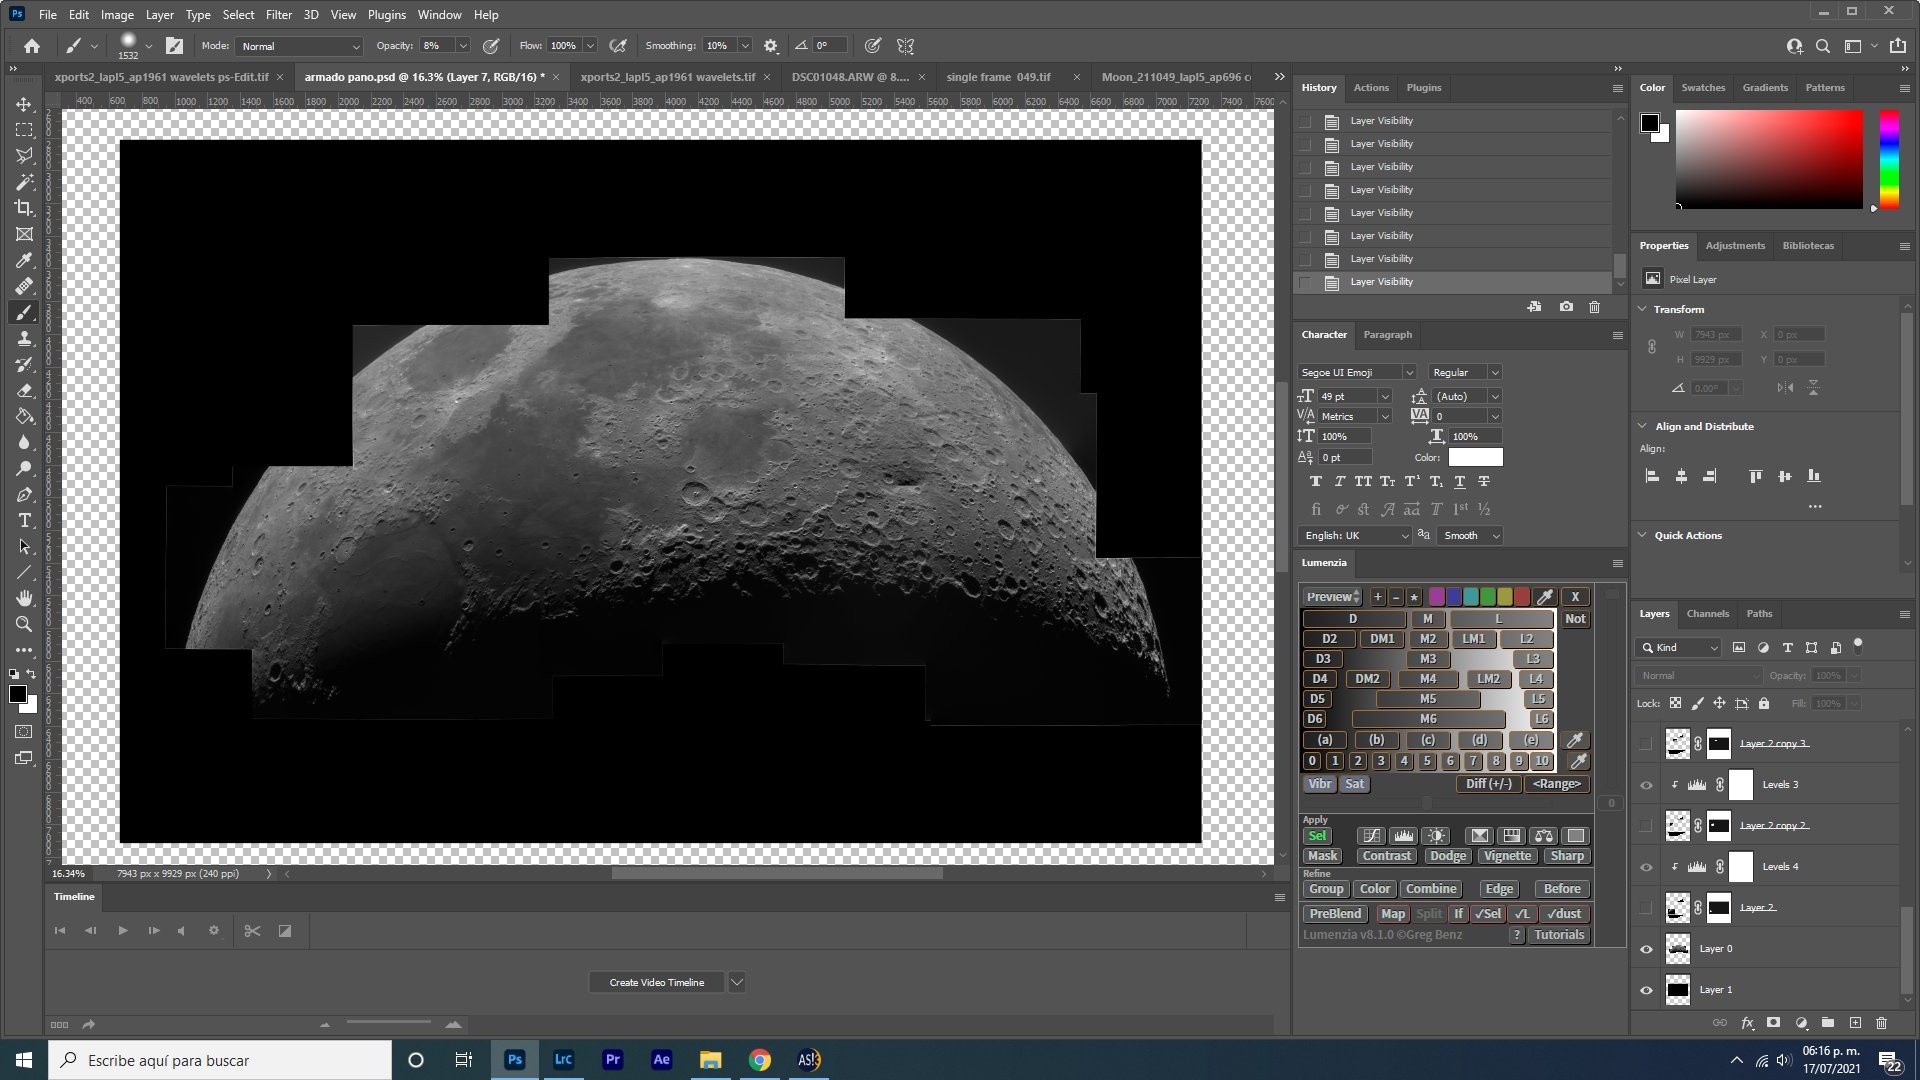
Task: Select the Pen tool
Action: 24,495
